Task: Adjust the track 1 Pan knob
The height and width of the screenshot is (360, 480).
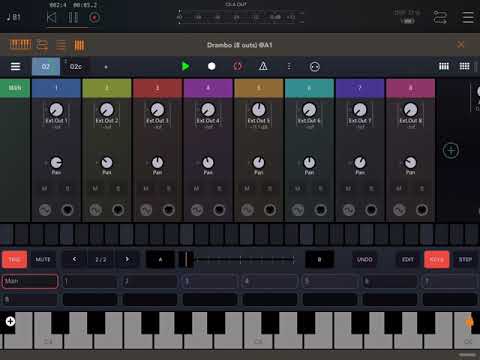Action: click(56, 163)
